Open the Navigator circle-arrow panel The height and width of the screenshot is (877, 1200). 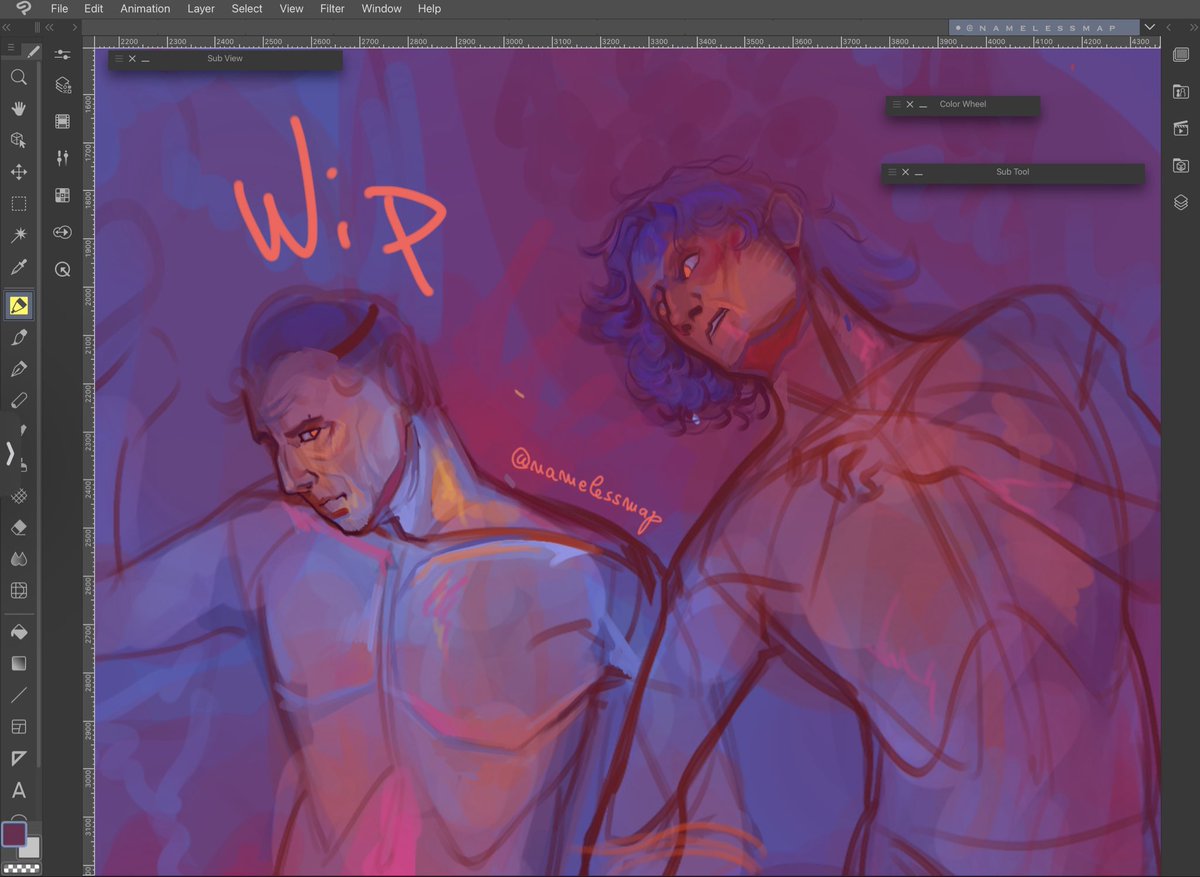pyautogui.click(x=62, y=269)
